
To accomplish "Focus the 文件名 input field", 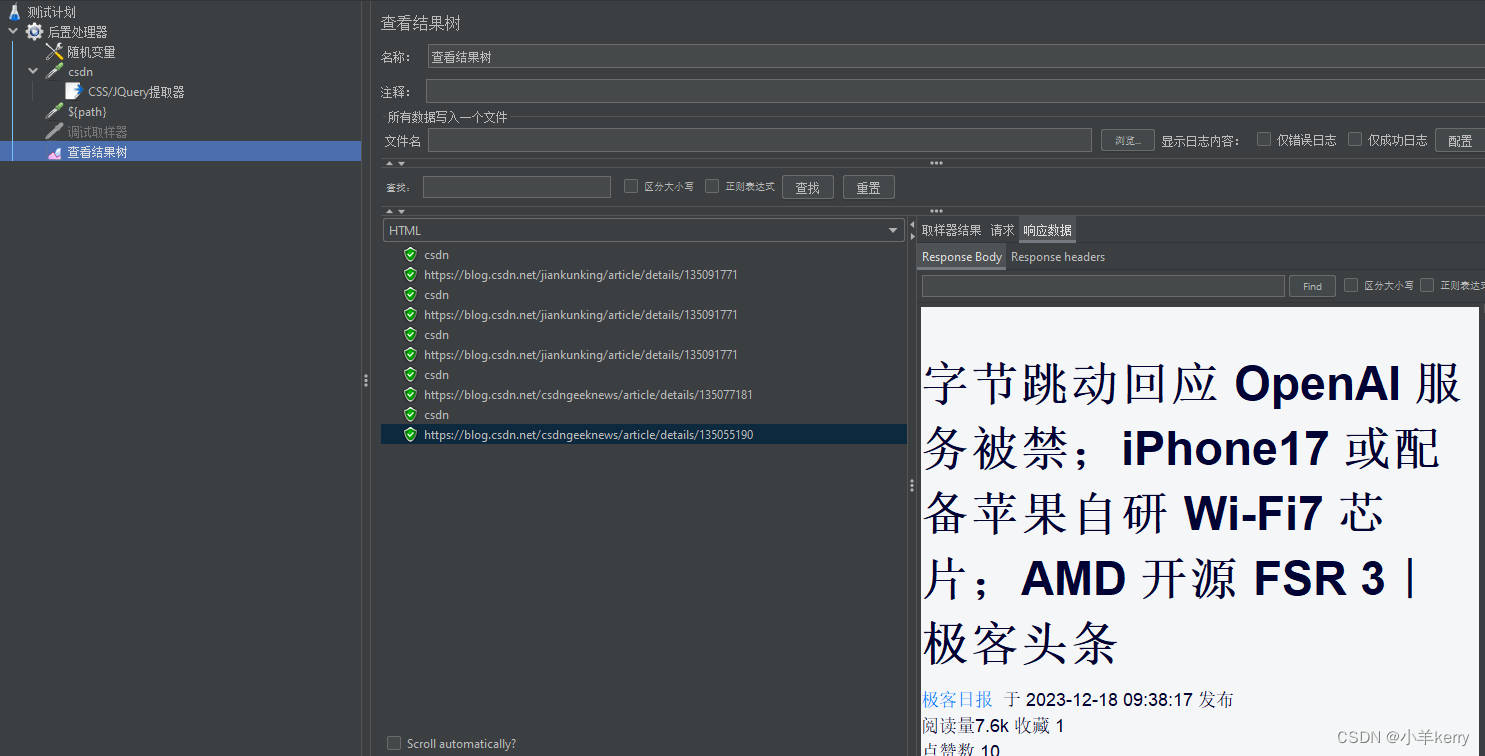I will coord(760,140).
